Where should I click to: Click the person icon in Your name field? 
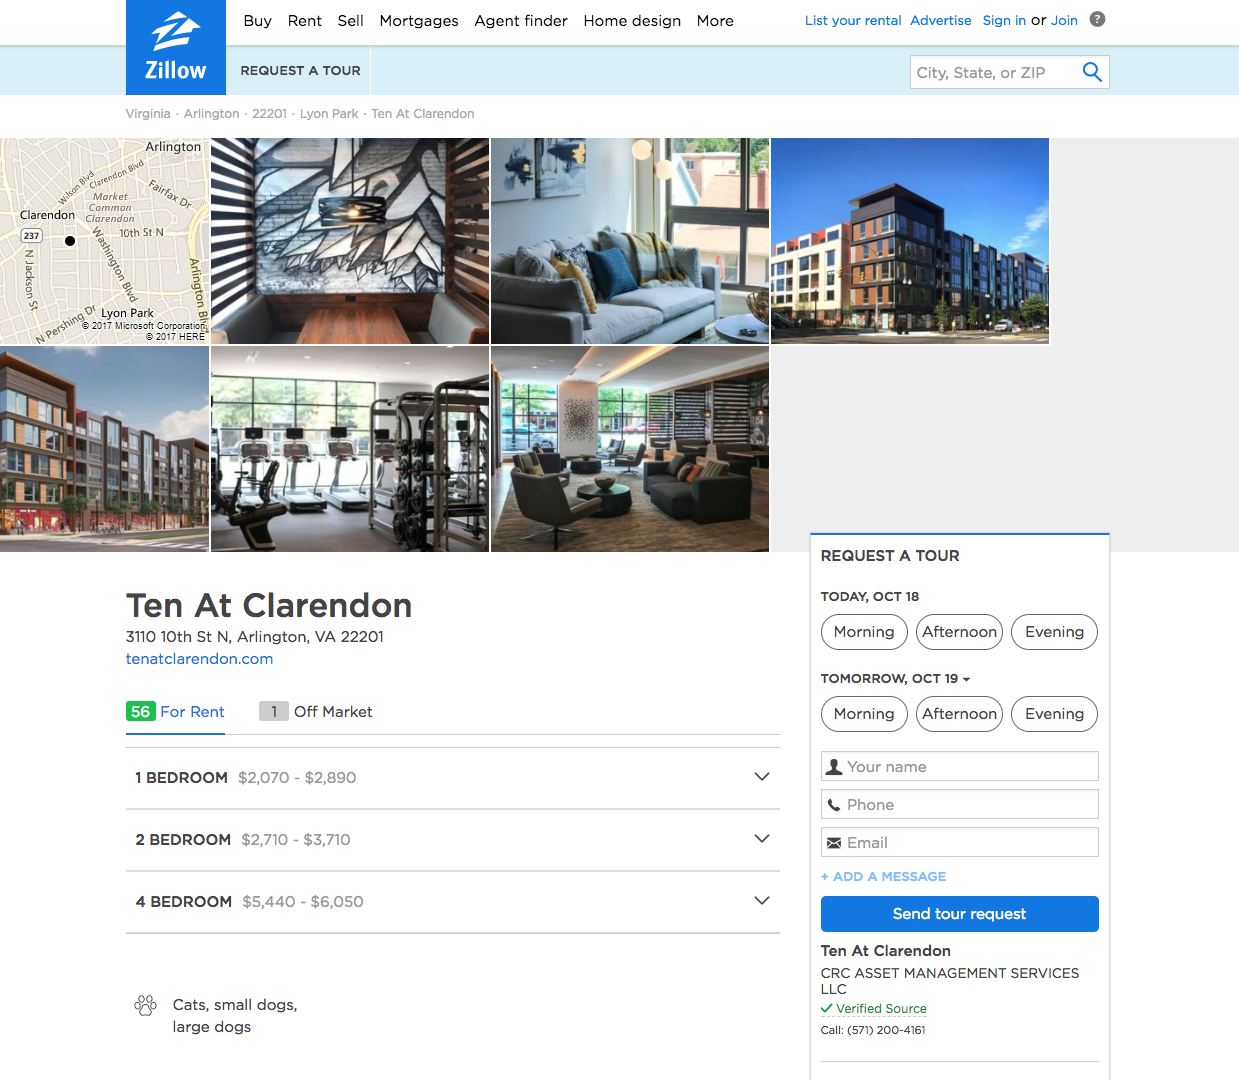tap(834, 767)
